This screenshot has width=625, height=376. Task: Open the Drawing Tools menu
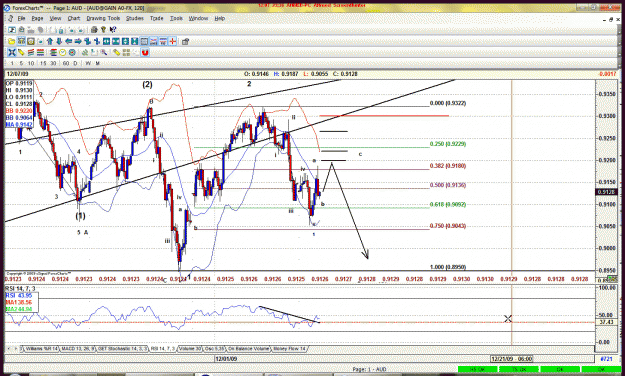(x=103, y=18)
